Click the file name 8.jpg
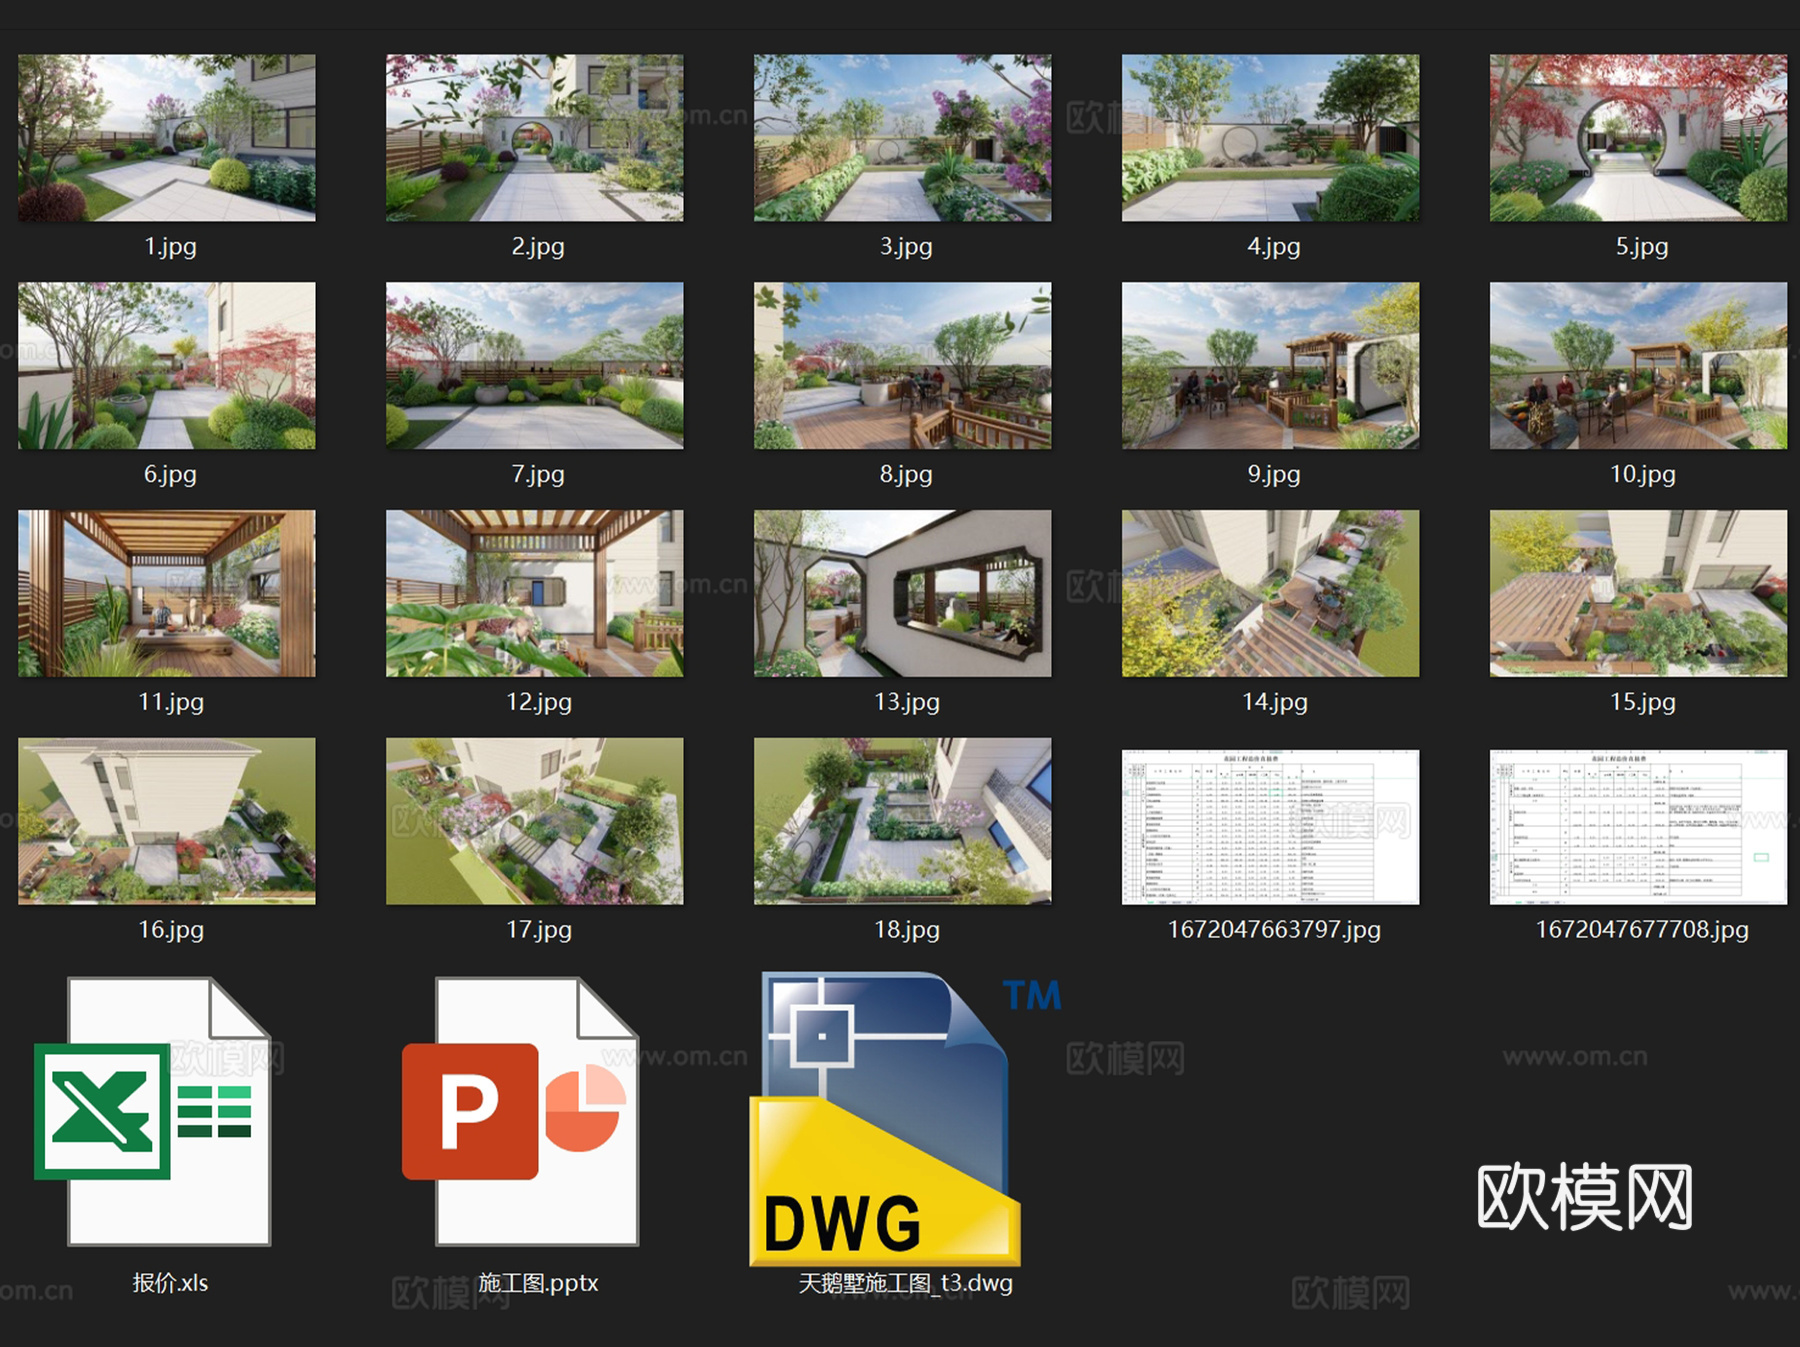The height and width of the screenshot is (1347, 1800). click(907, 474)
